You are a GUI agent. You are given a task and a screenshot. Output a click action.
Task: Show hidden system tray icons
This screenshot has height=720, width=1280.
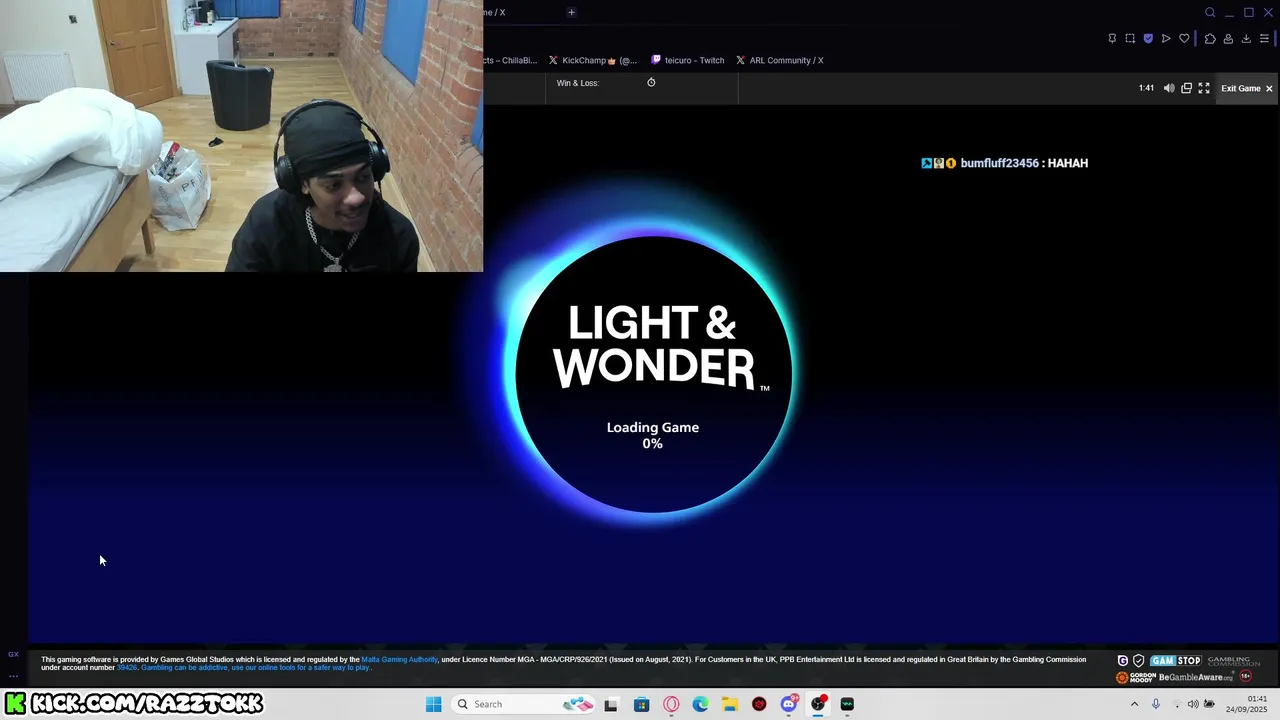pyautogui.click(x=1134, y=704)
